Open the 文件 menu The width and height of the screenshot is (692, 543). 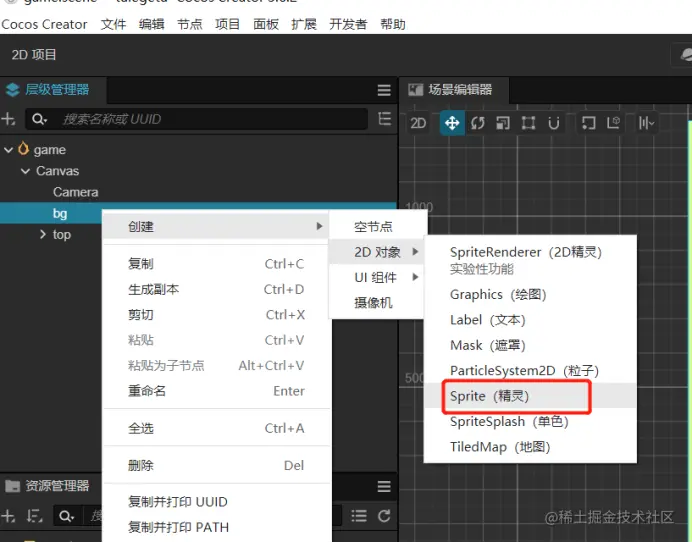click(x=113, y=24)
